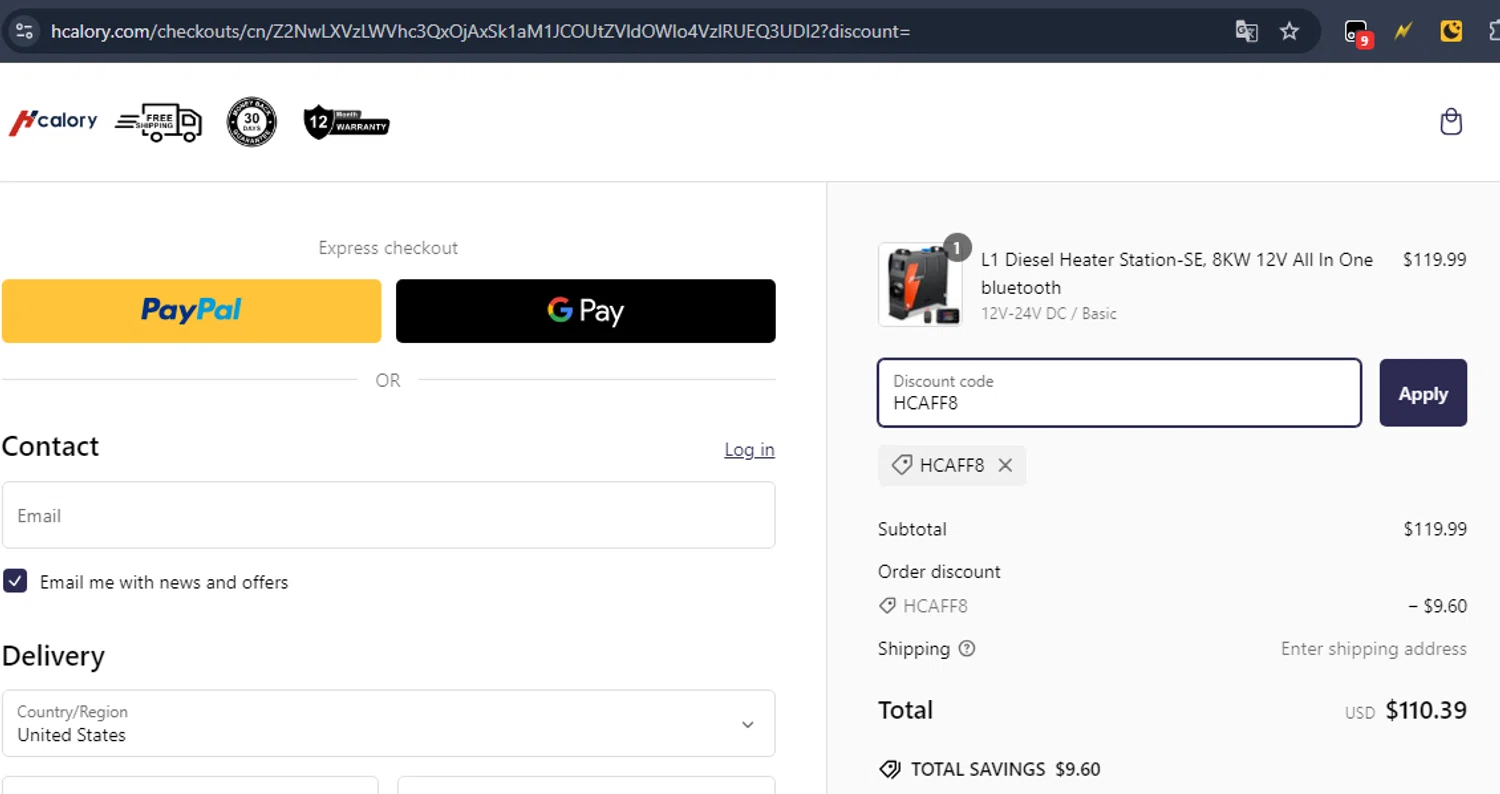Apply the discount code

[1423, 393]
